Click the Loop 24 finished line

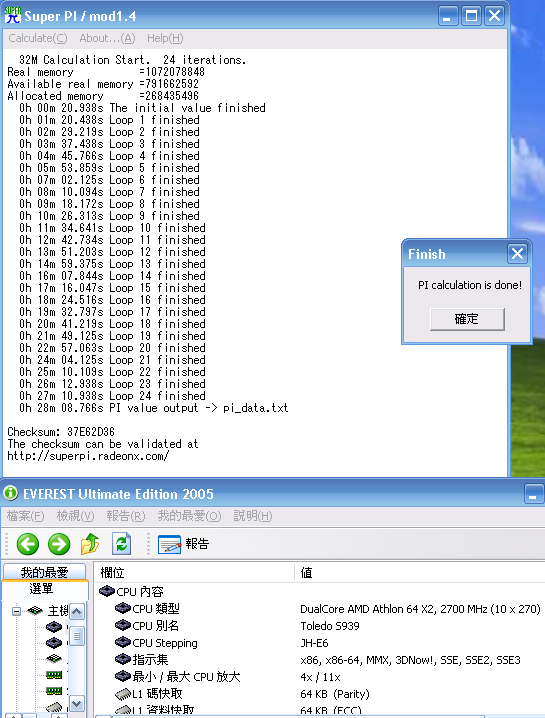click(x=112, y=396)
